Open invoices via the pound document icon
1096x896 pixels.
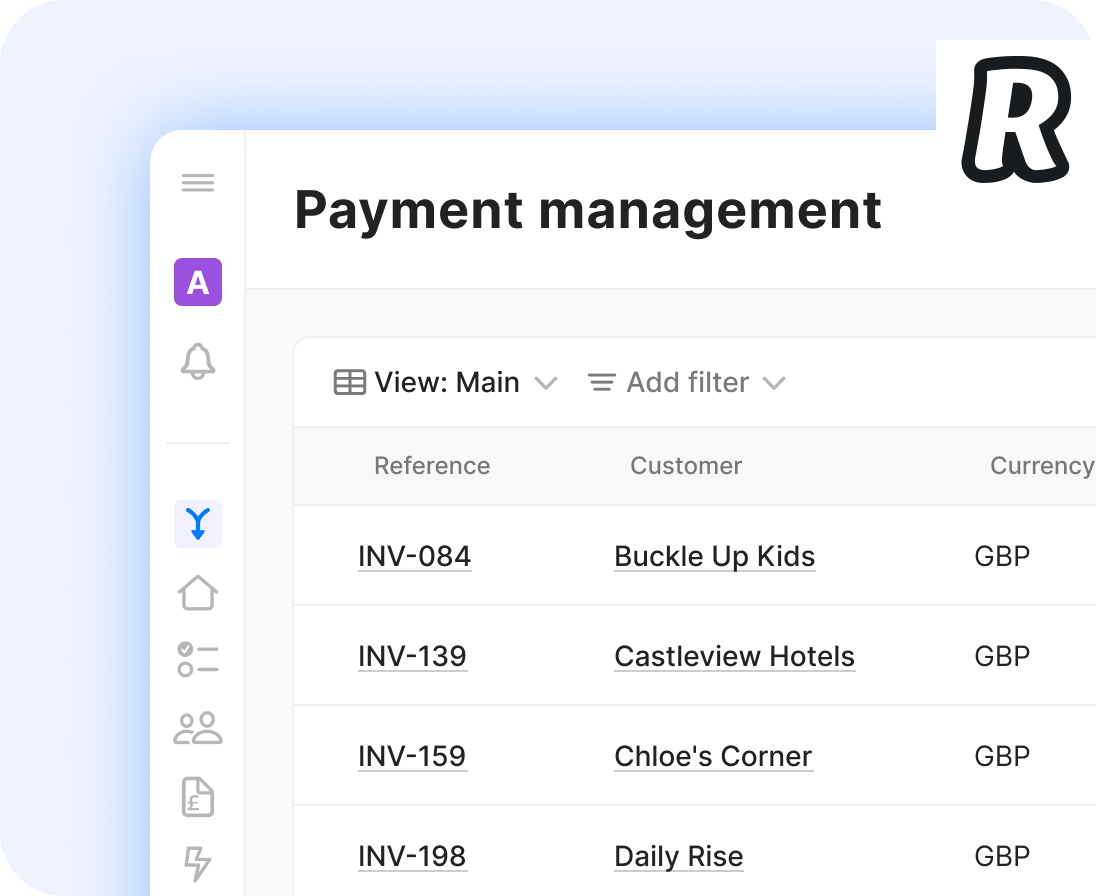197,797
